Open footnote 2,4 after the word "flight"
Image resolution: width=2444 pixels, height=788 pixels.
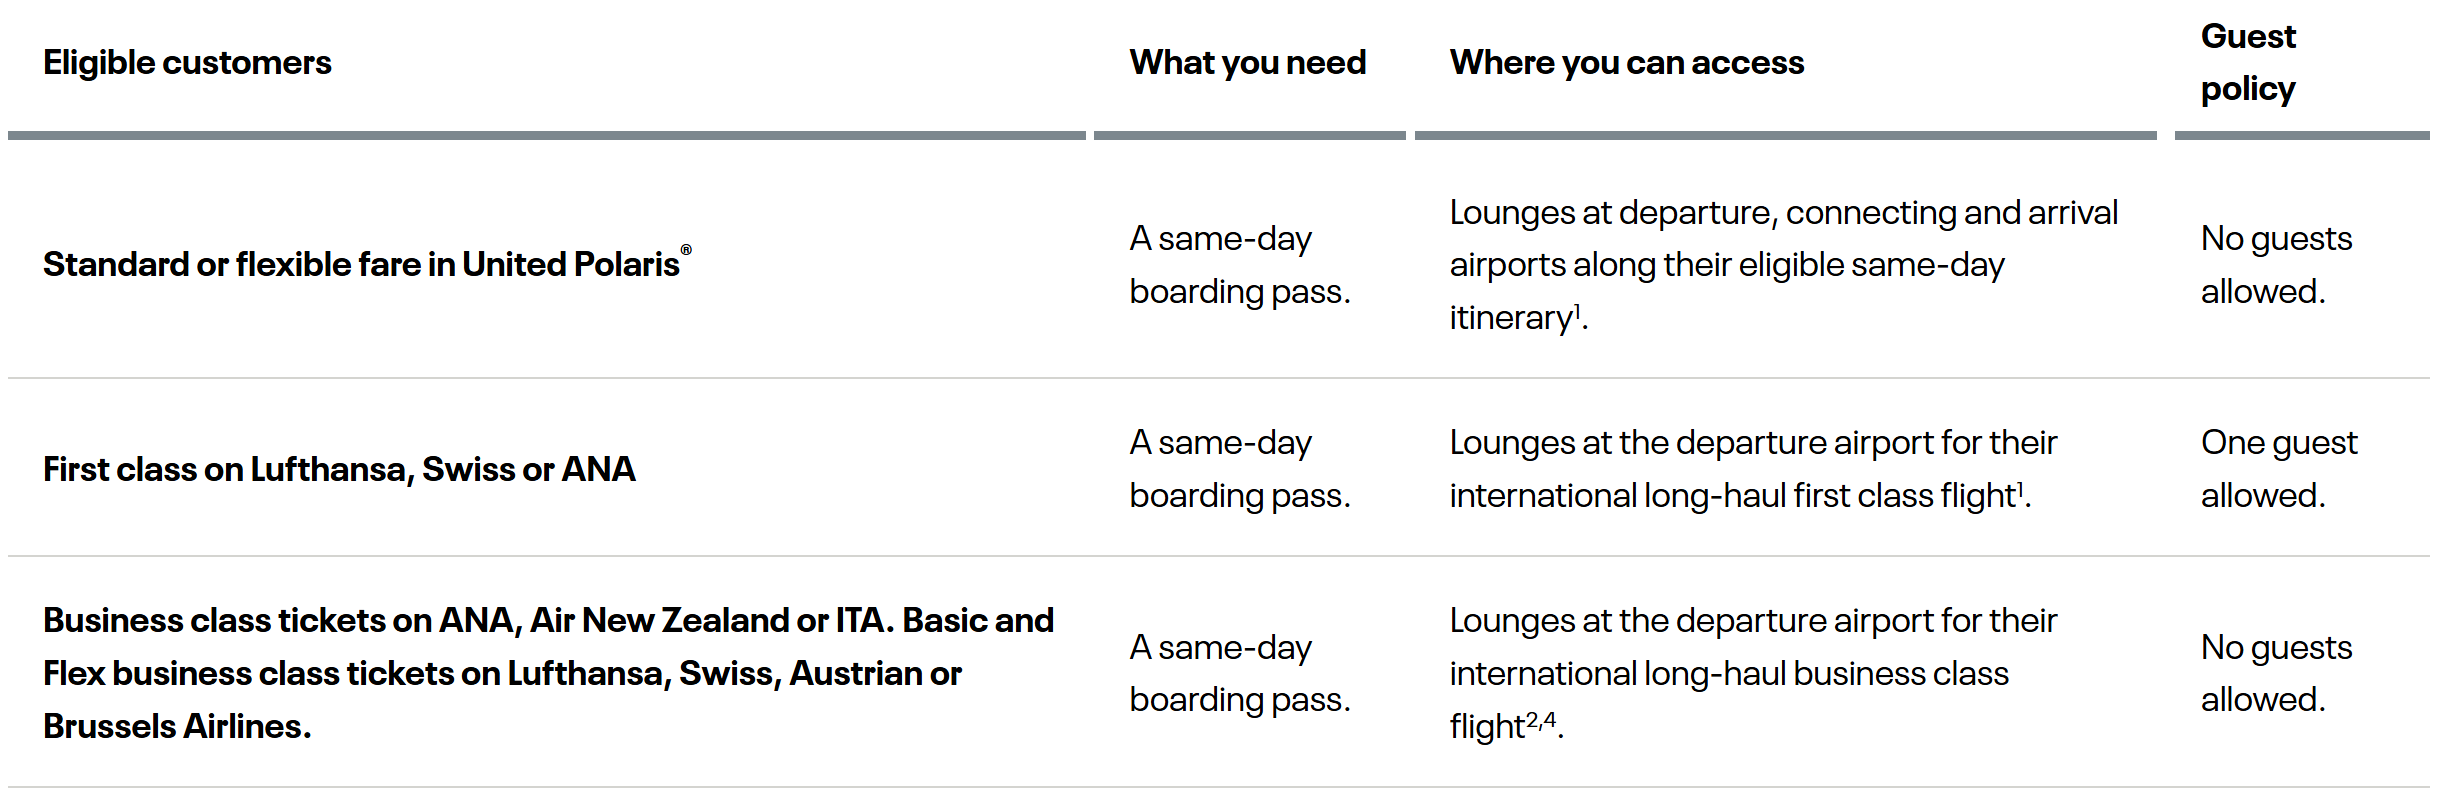pos(1541,720)
